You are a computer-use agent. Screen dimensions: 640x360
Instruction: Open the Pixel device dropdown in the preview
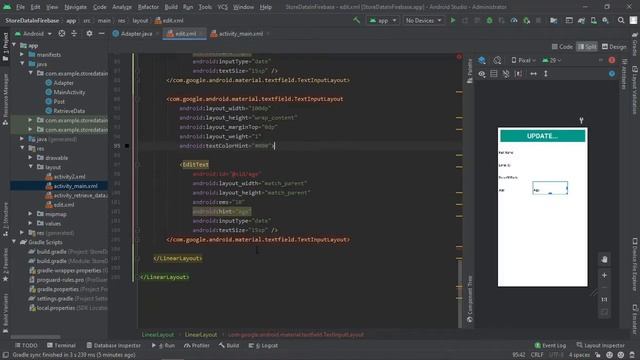tap(523, 60)
